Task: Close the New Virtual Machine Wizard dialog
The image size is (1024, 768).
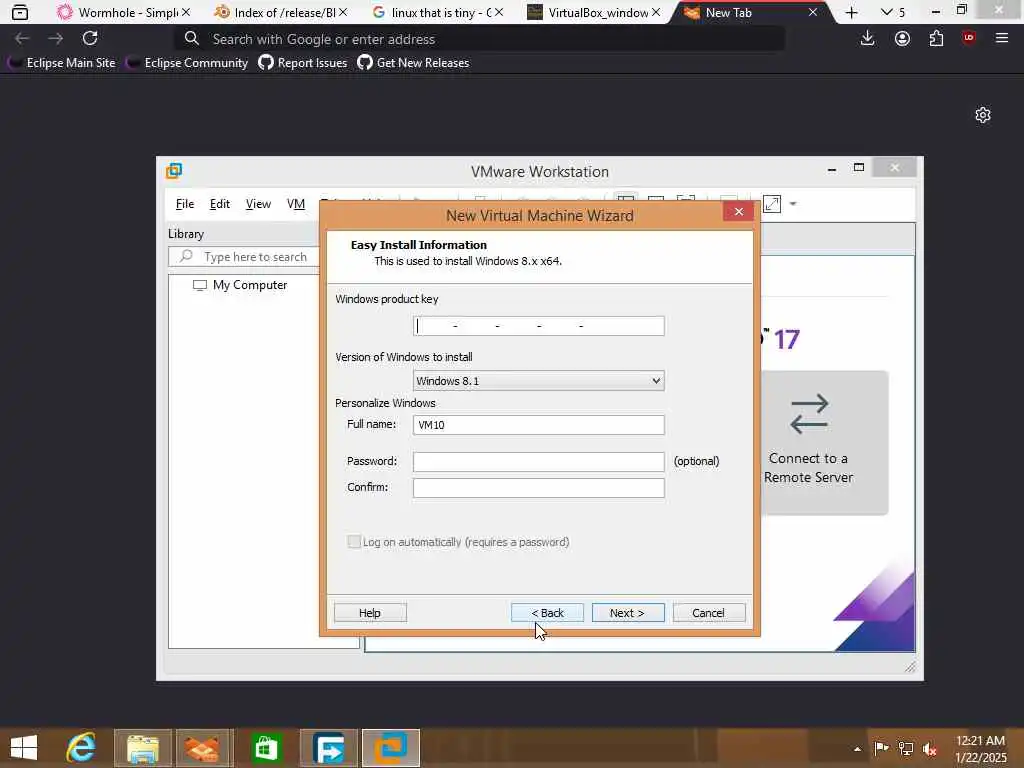Action: pos(739,212)
